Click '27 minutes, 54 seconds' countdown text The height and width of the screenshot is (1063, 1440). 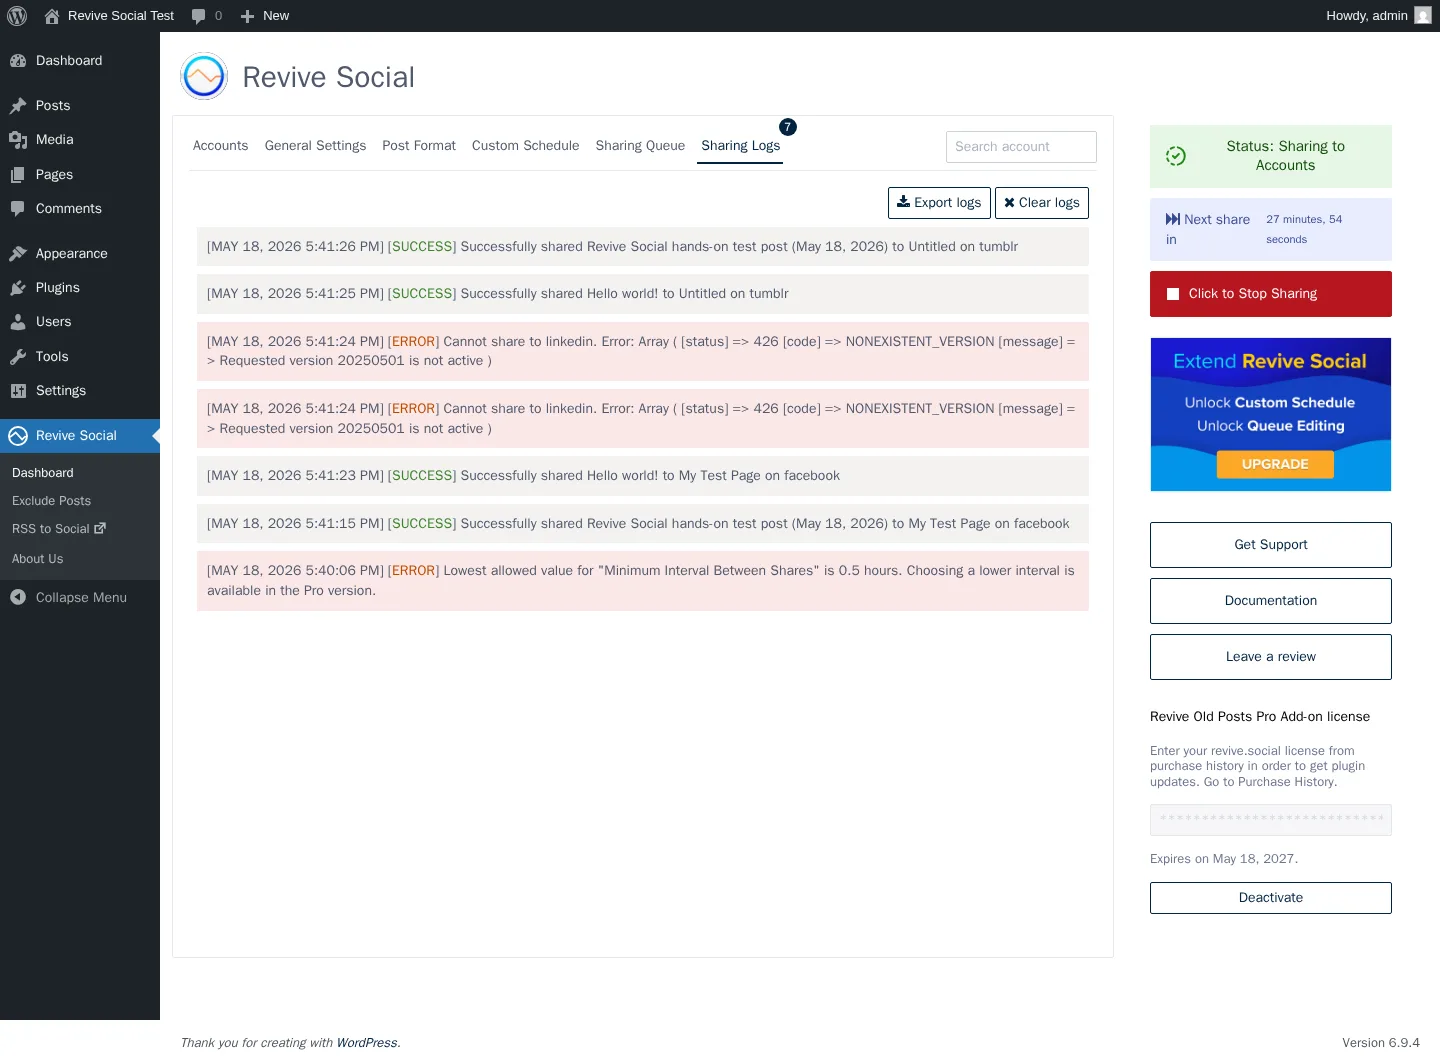click(x=1304, y=229)
